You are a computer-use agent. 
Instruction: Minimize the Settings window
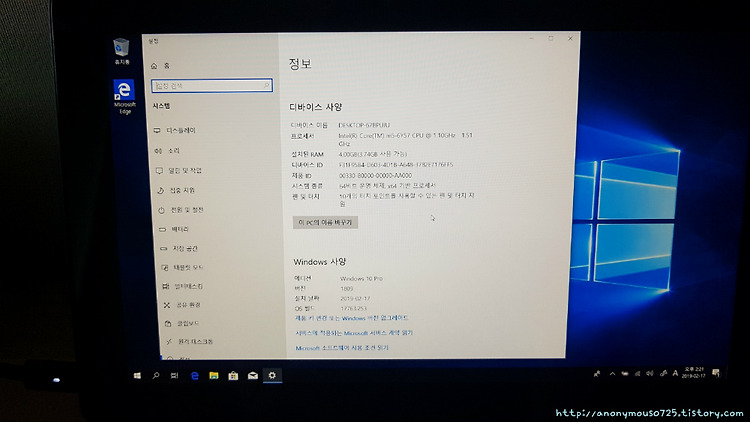point(531,38)
